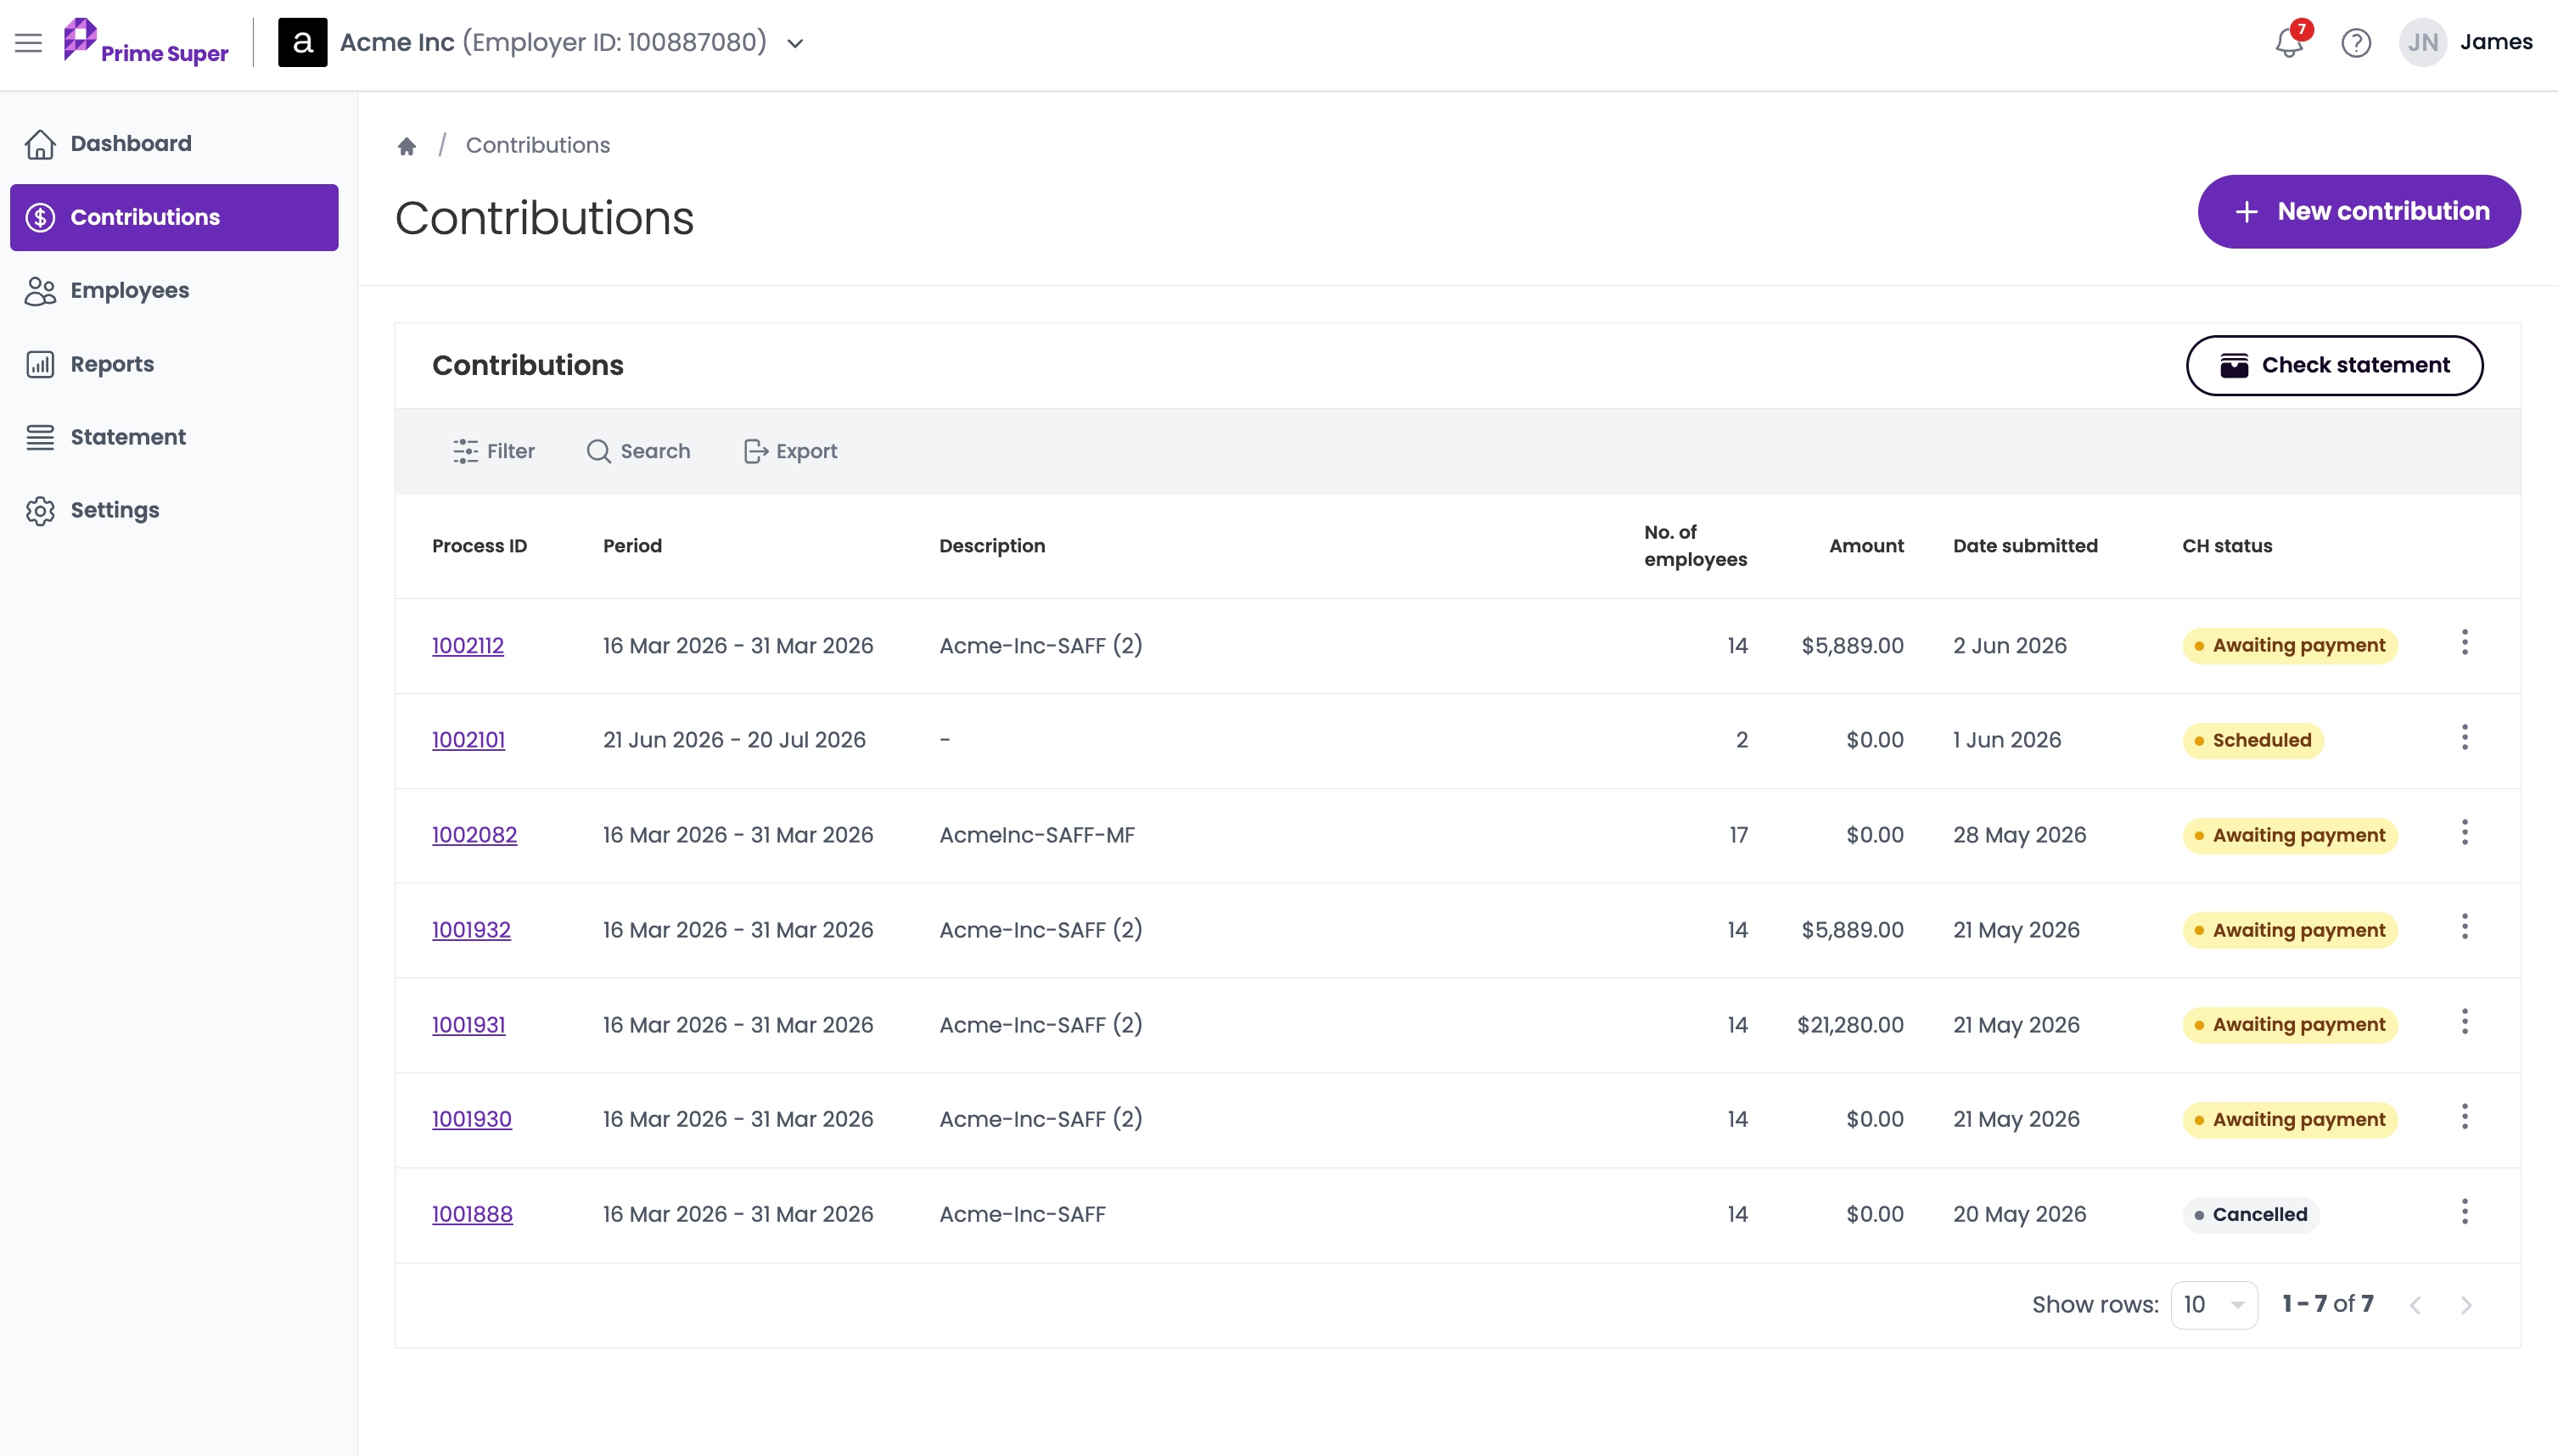Open the three-dot menu for row 1001930
This screenshot has height=1456, width=2558.
click(2464, 1116)
